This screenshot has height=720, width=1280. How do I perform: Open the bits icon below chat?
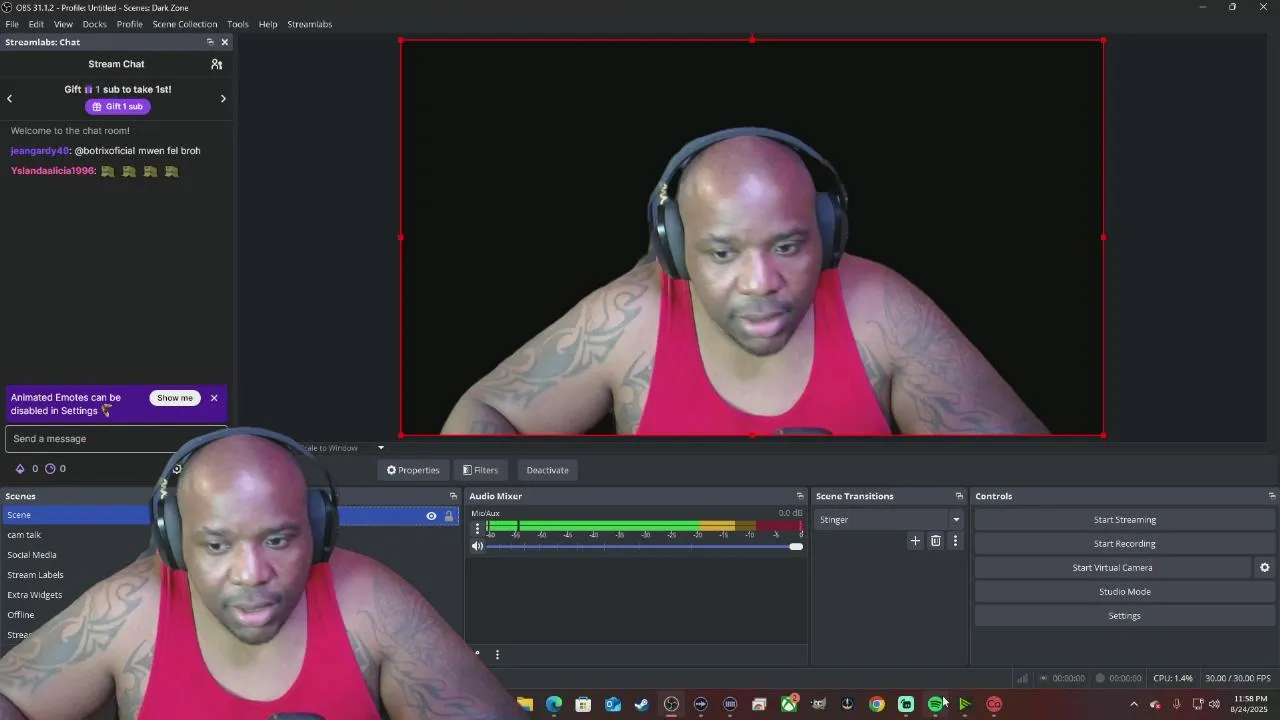tap(20, 468)
